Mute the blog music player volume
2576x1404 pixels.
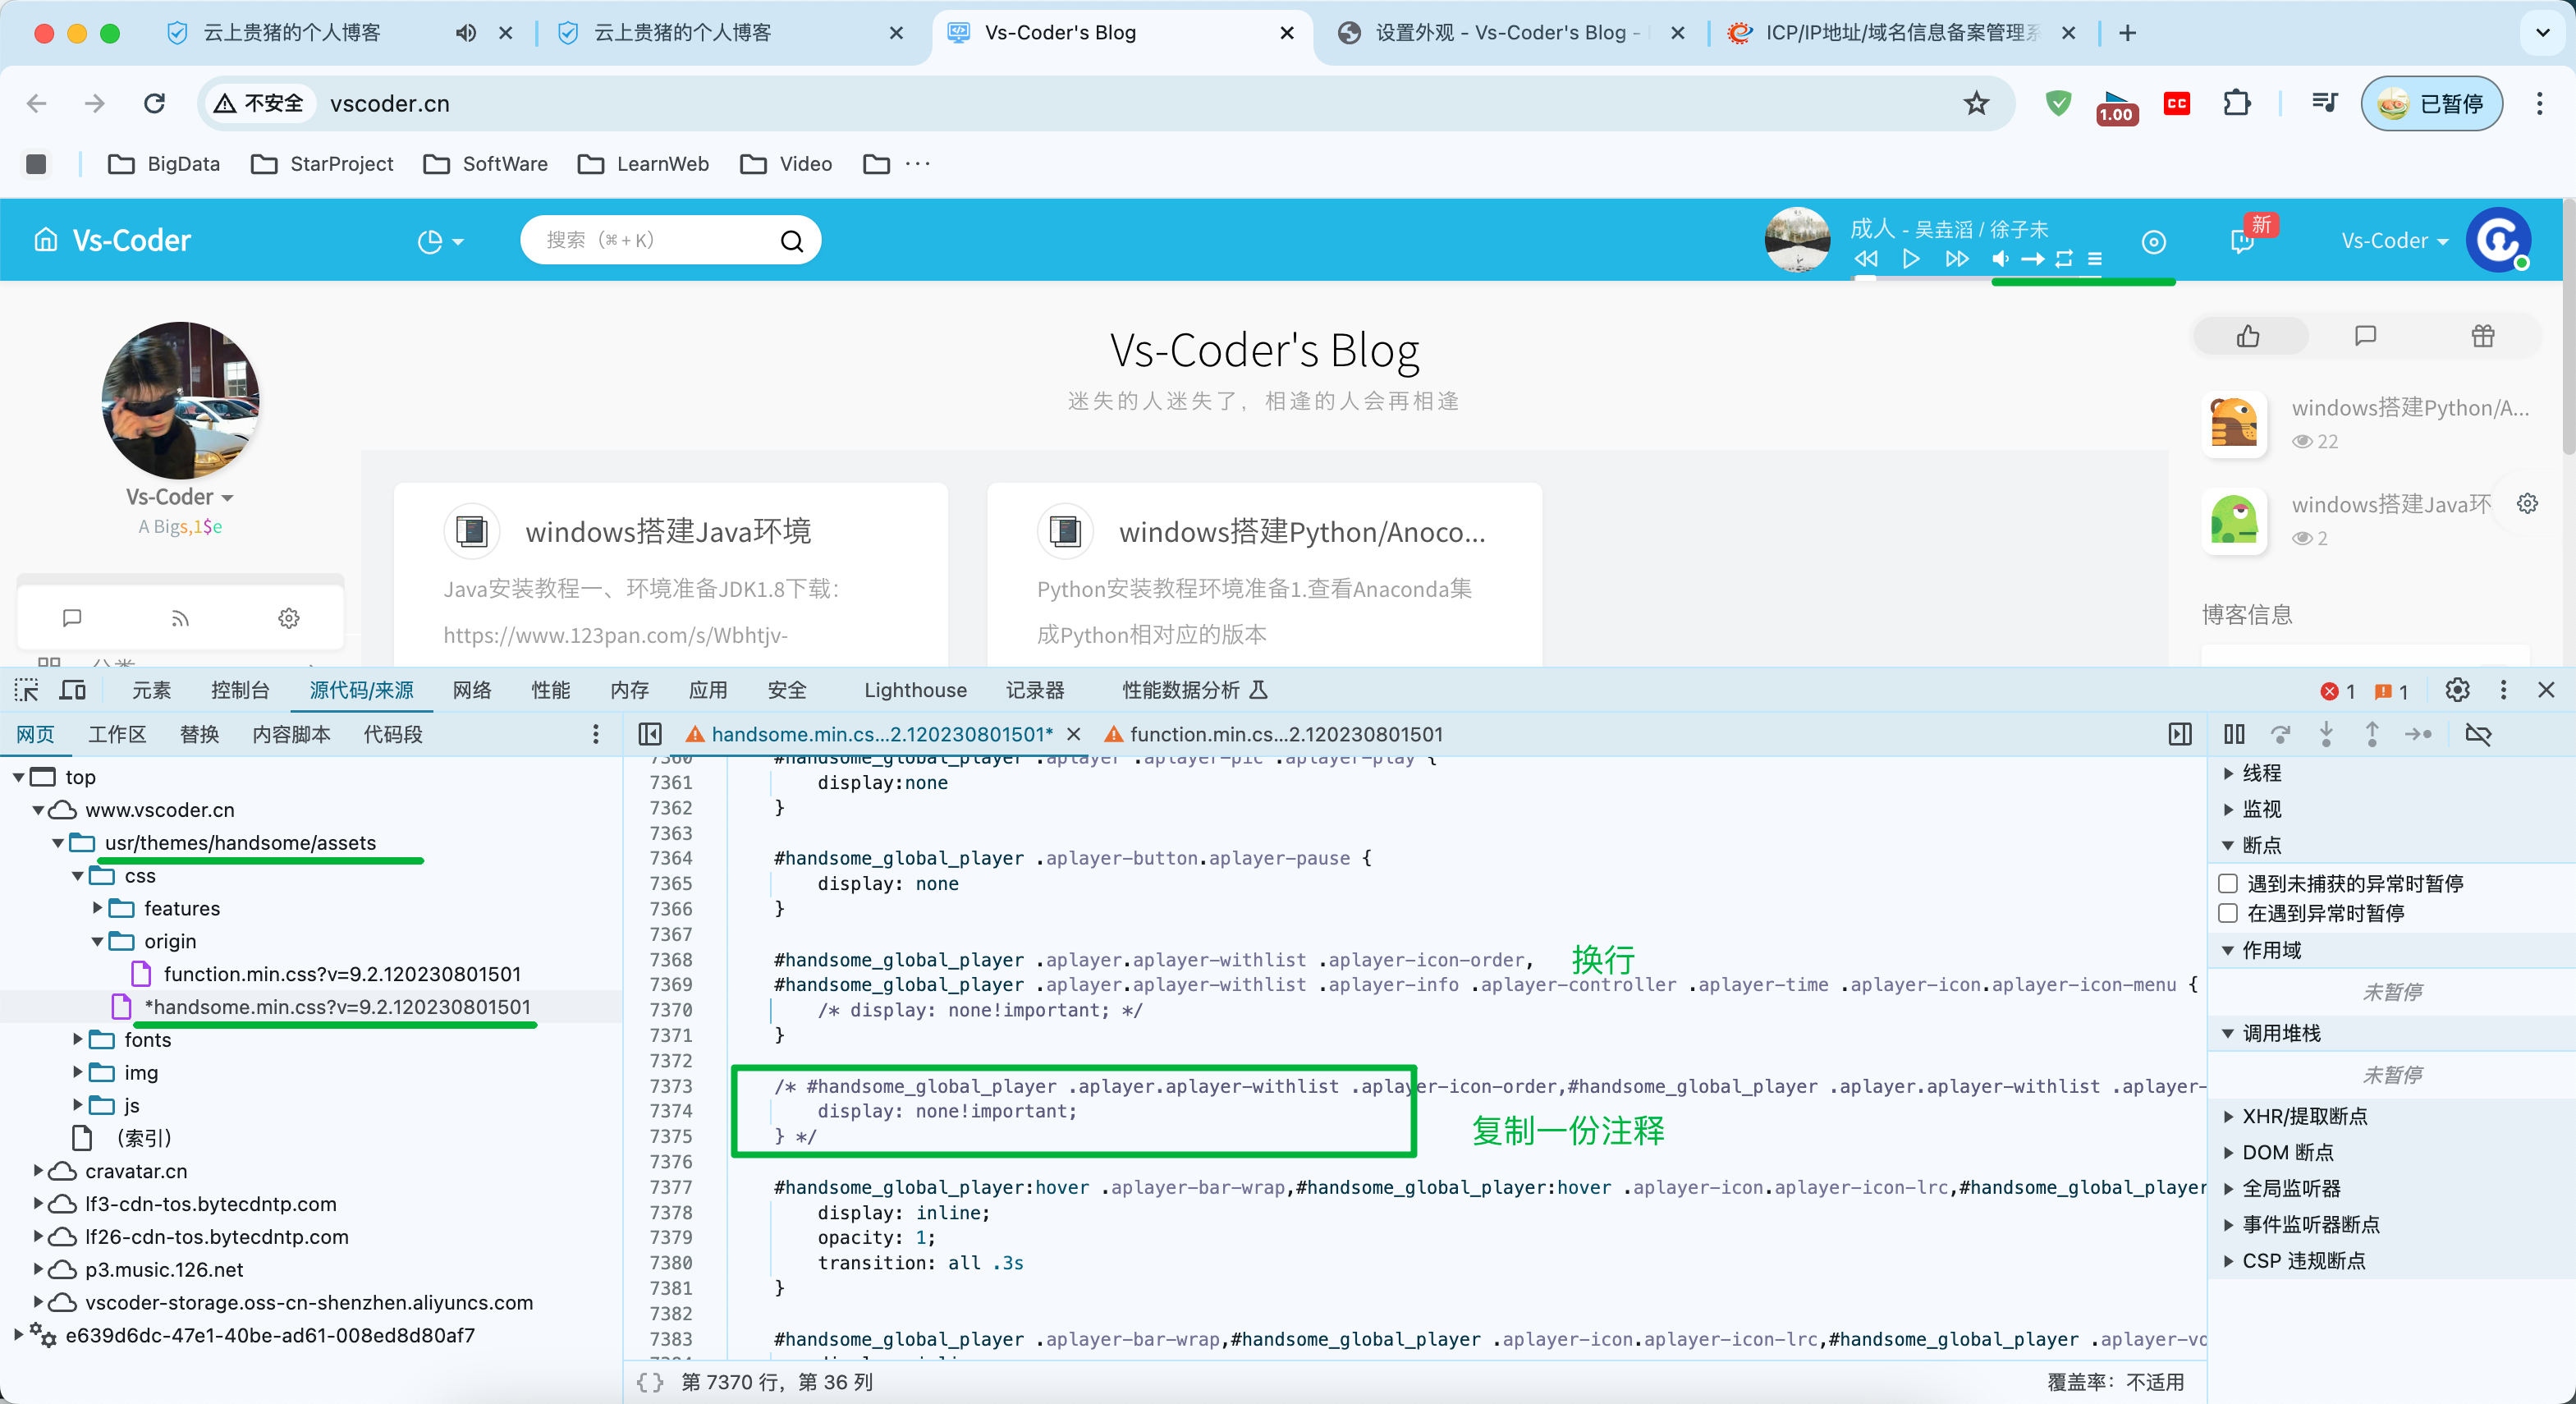[x=2000, y=259]
